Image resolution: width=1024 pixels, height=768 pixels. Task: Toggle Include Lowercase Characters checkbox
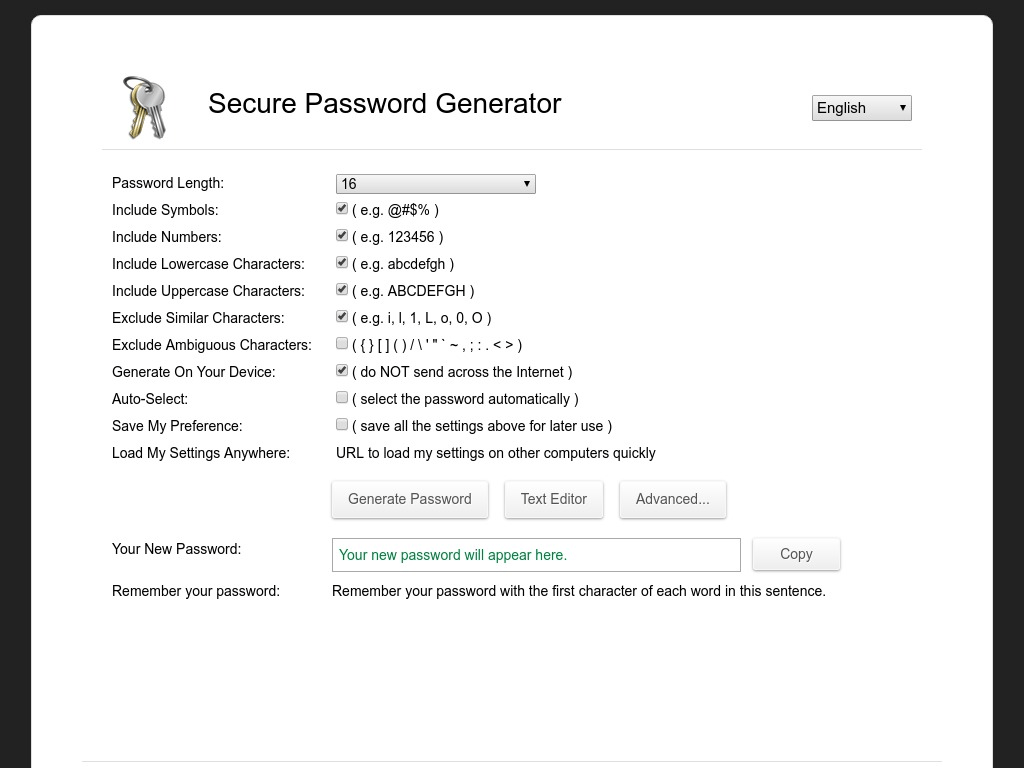342,263
